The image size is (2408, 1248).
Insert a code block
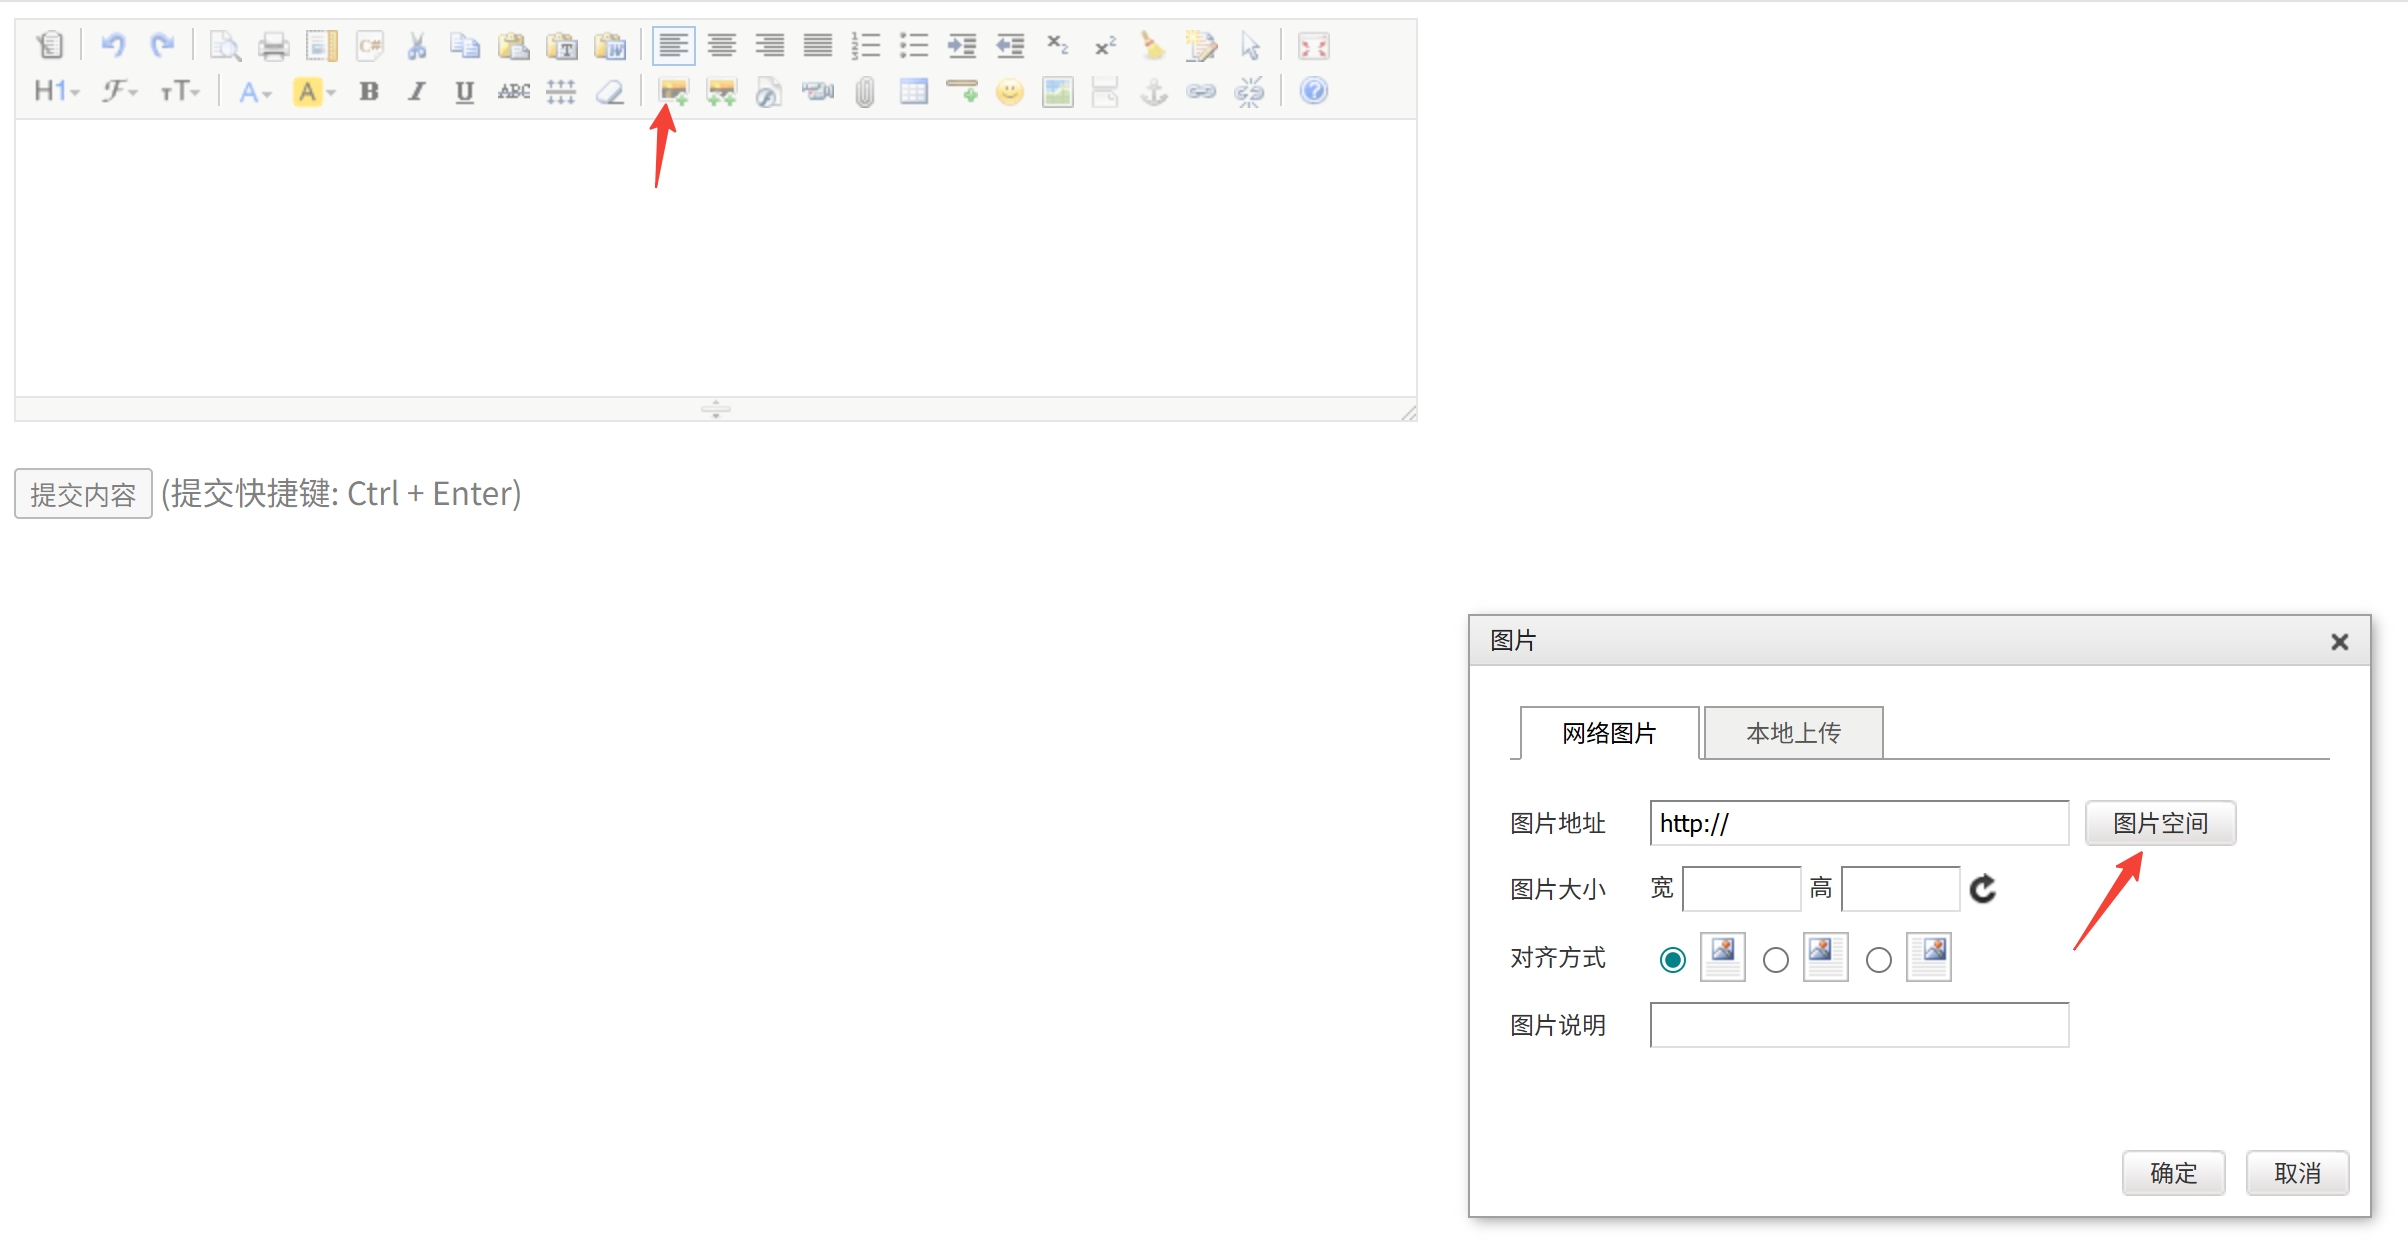tap(370, 46)
